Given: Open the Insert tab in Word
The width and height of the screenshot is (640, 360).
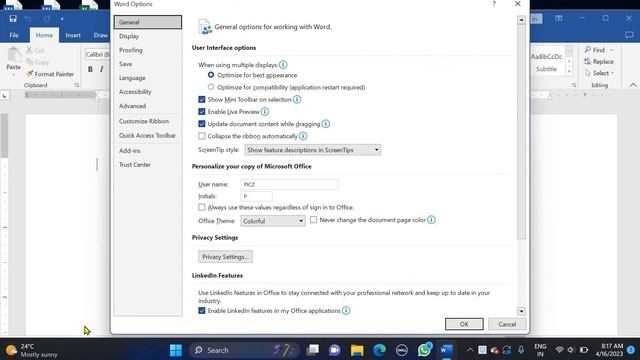Looking at the screenshot, I should (73, 35).
